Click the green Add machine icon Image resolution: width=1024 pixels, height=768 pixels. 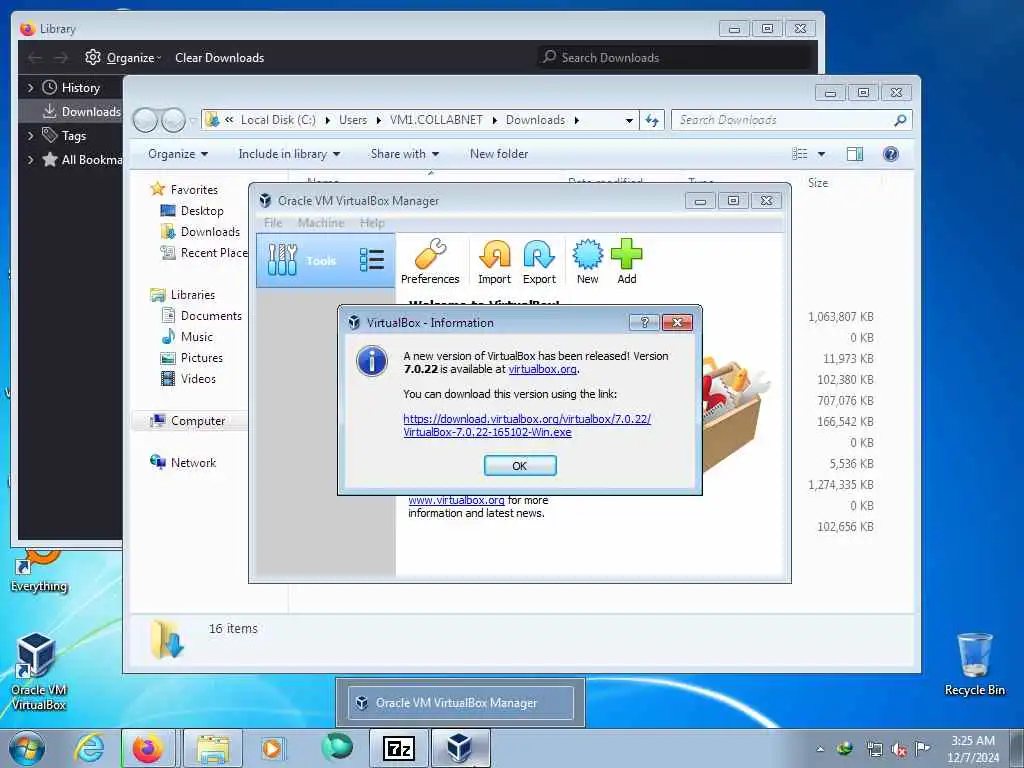click(x=626, y=261)
